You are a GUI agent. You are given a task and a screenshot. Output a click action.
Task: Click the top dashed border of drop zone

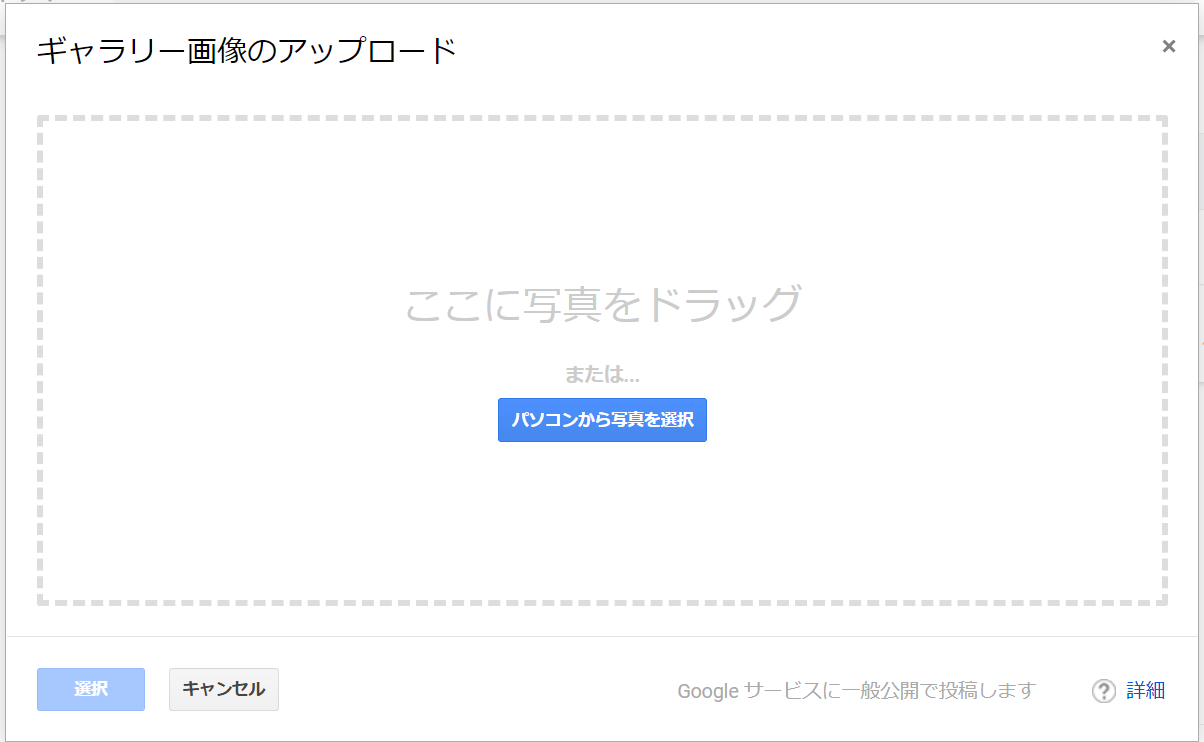tap(602, 118)
